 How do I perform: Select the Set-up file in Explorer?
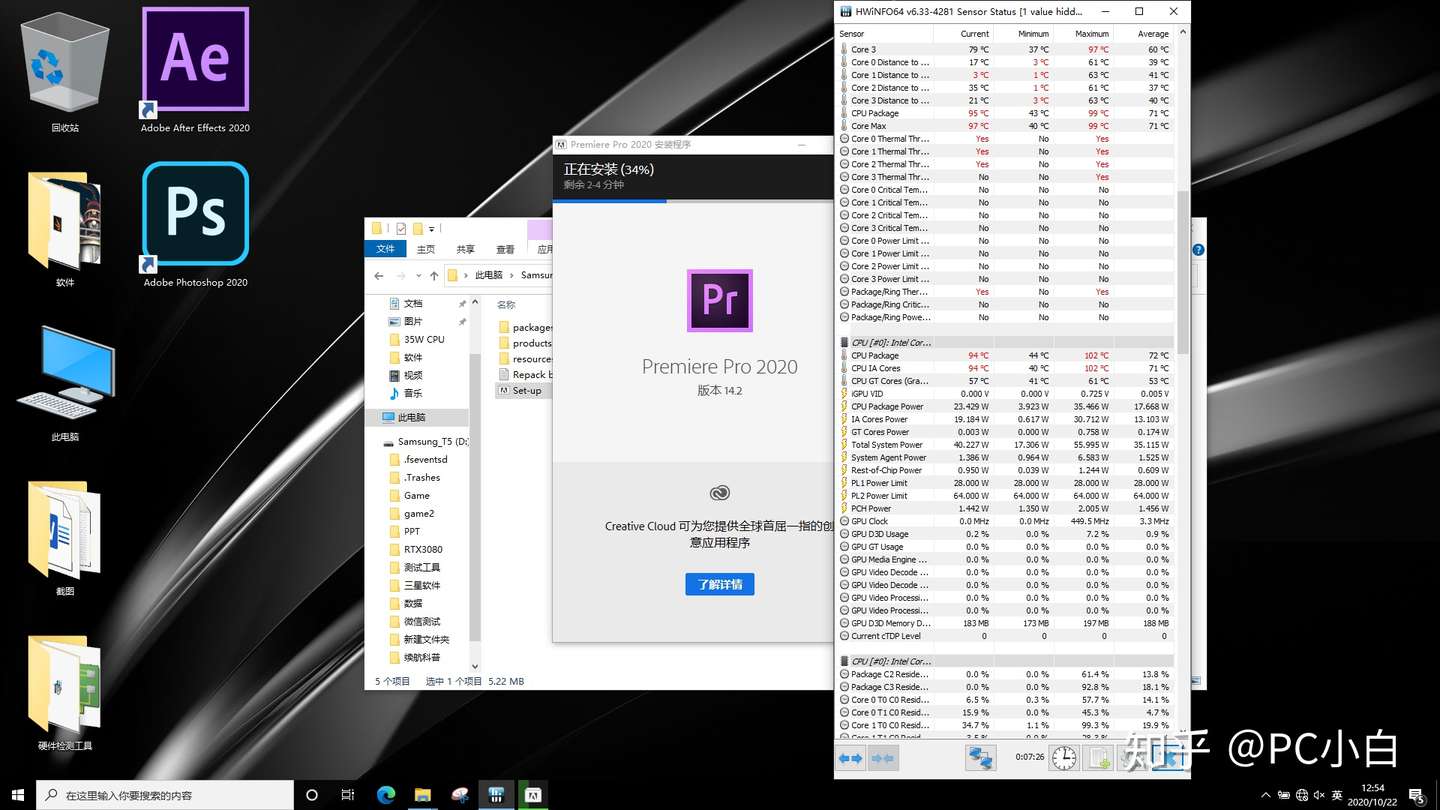click(x=526, y=390)
